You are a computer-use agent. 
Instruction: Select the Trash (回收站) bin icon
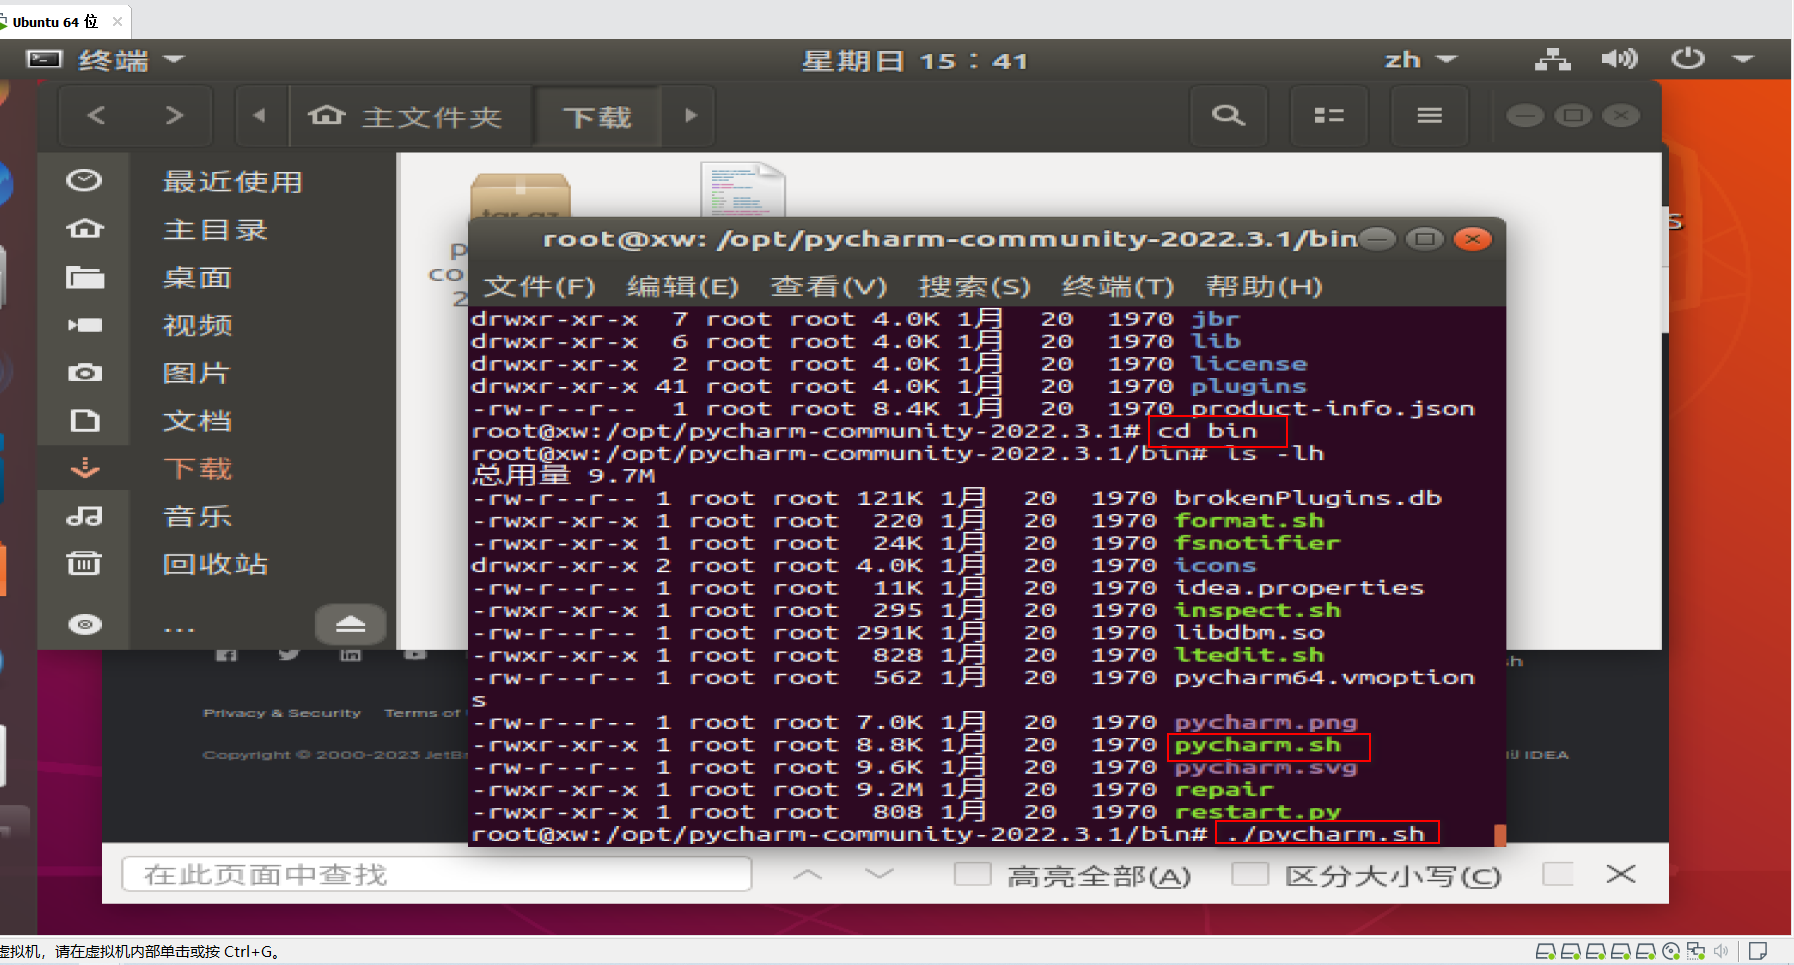[x=84, y=564]
